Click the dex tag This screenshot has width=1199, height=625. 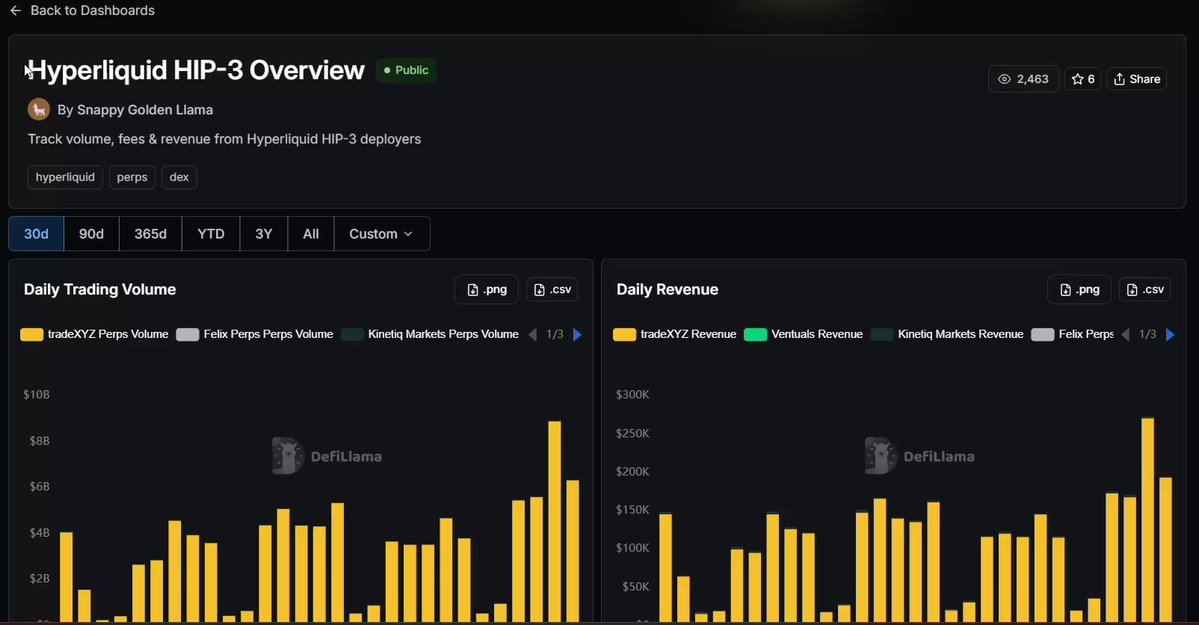tap(179, 177)
